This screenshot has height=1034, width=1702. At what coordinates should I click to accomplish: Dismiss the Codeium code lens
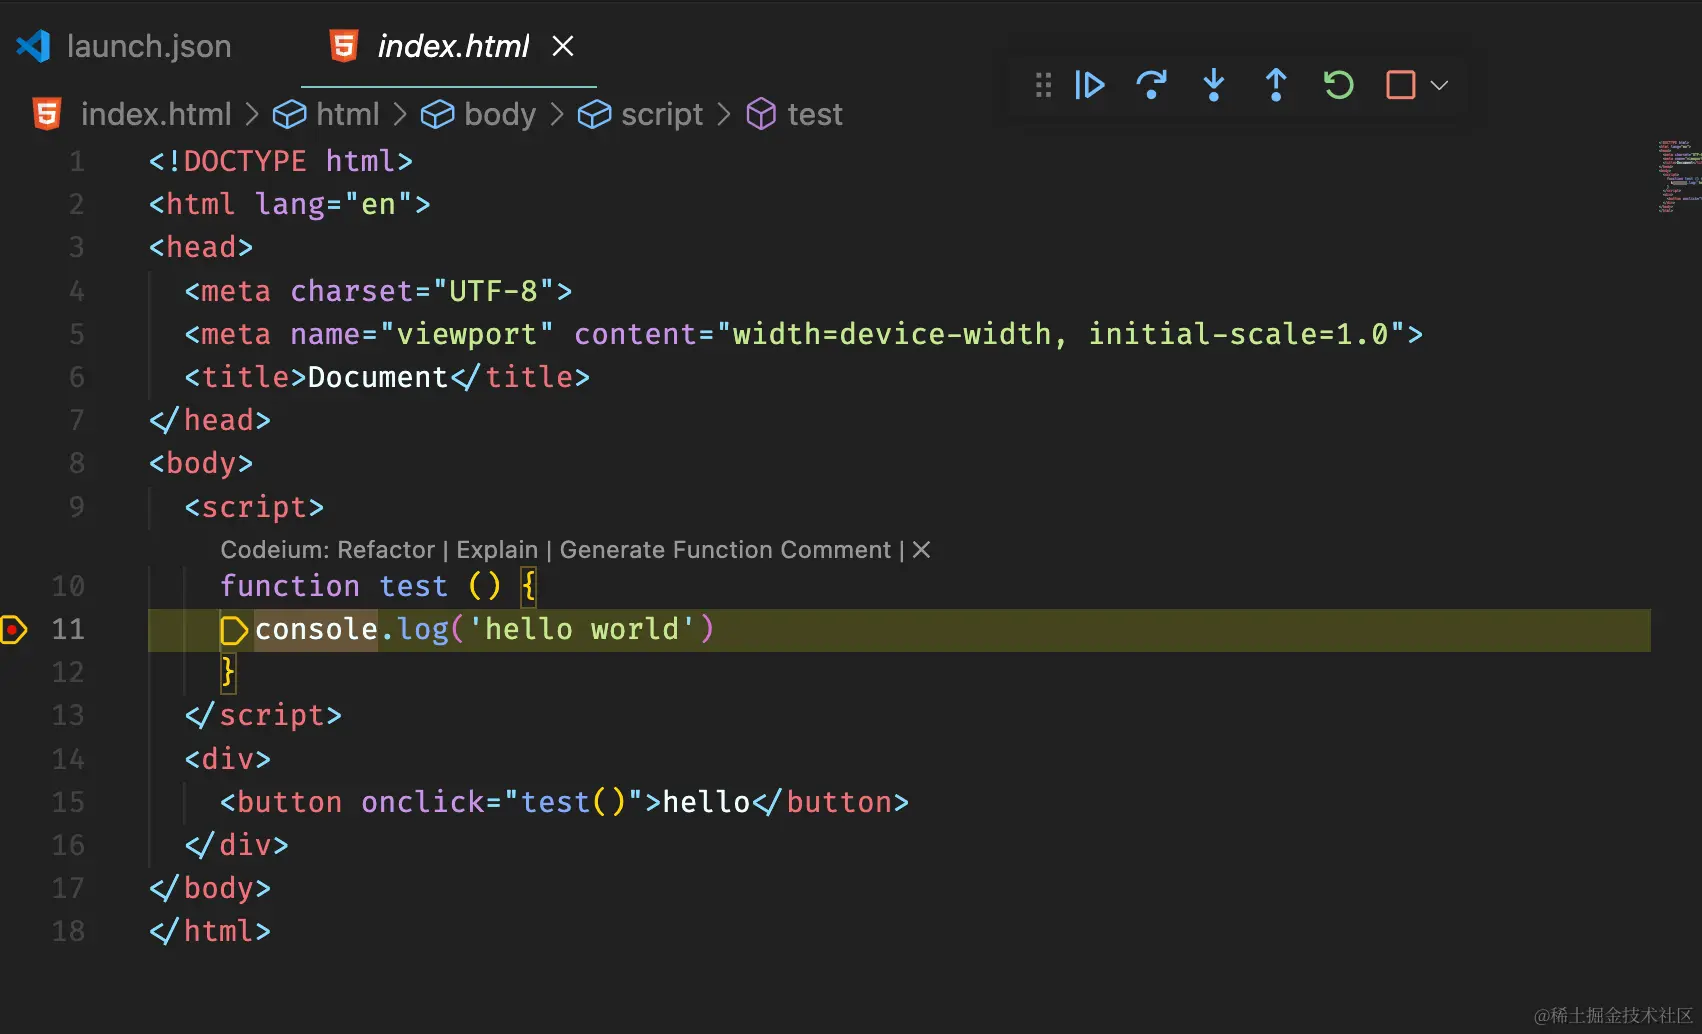[922, 550]
